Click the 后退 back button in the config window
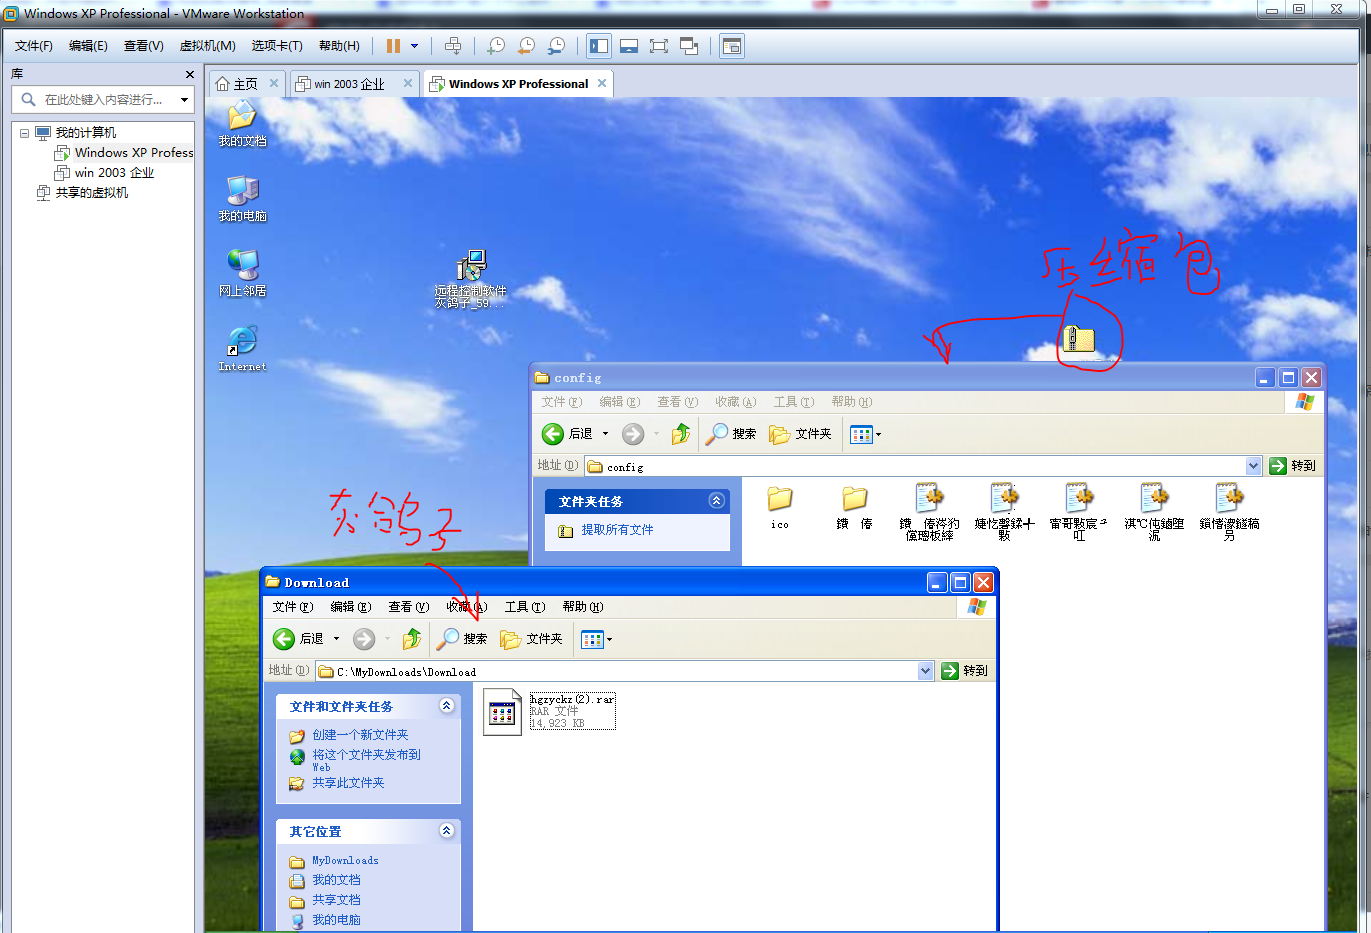 pos(567,434)
